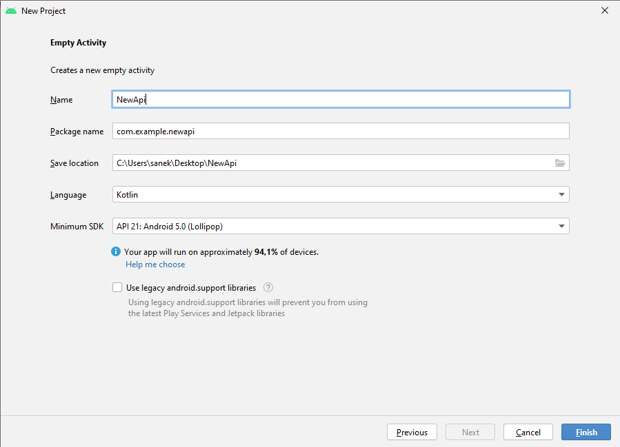Click the New Project title bar text
Screen dimensions: 620x447
(x=44, y=10)
